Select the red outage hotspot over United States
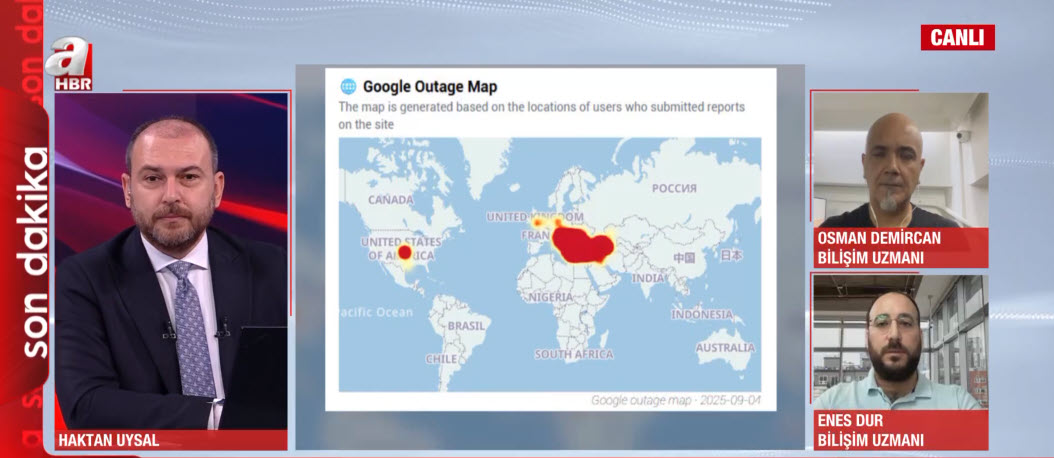1054x458 pixels. tap(404, 252)
